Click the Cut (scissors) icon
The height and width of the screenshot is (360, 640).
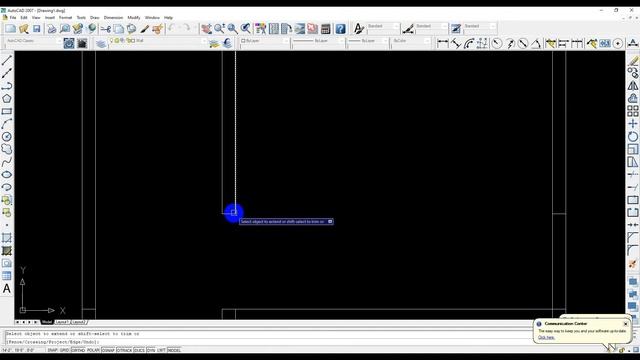[x=106, y=29]
